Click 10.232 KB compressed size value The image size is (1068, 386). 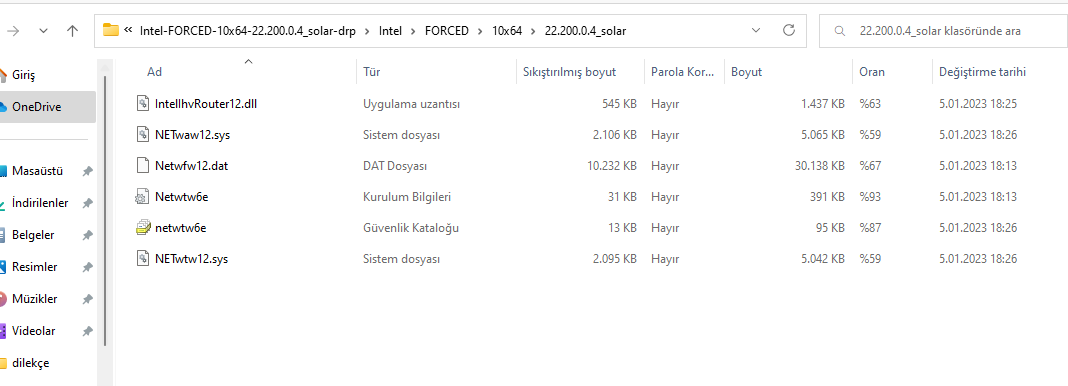611,165
